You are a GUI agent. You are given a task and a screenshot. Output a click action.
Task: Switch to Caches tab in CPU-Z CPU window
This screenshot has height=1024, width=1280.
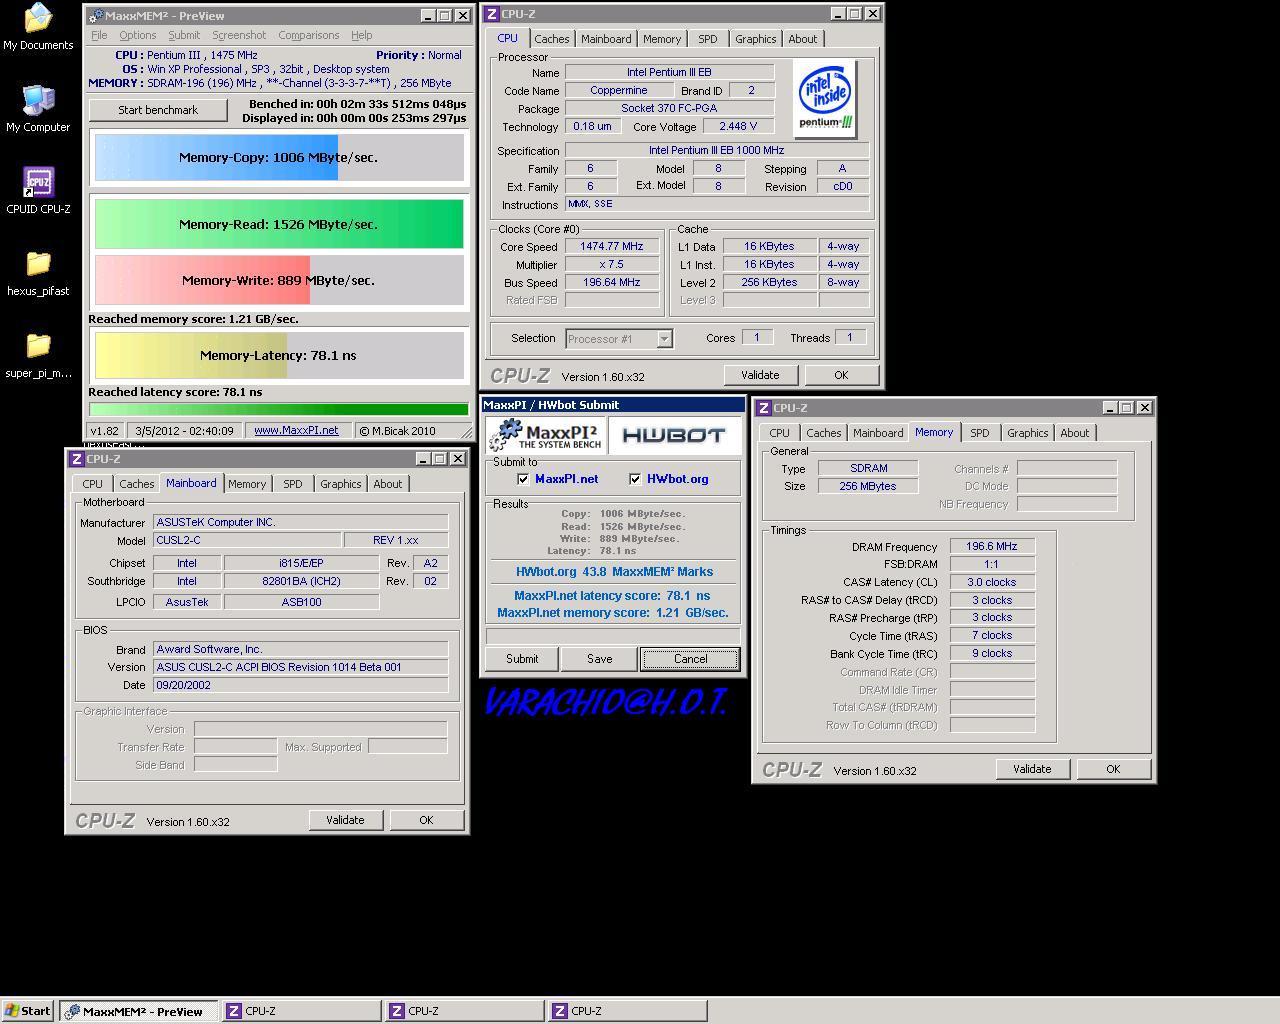551,39
